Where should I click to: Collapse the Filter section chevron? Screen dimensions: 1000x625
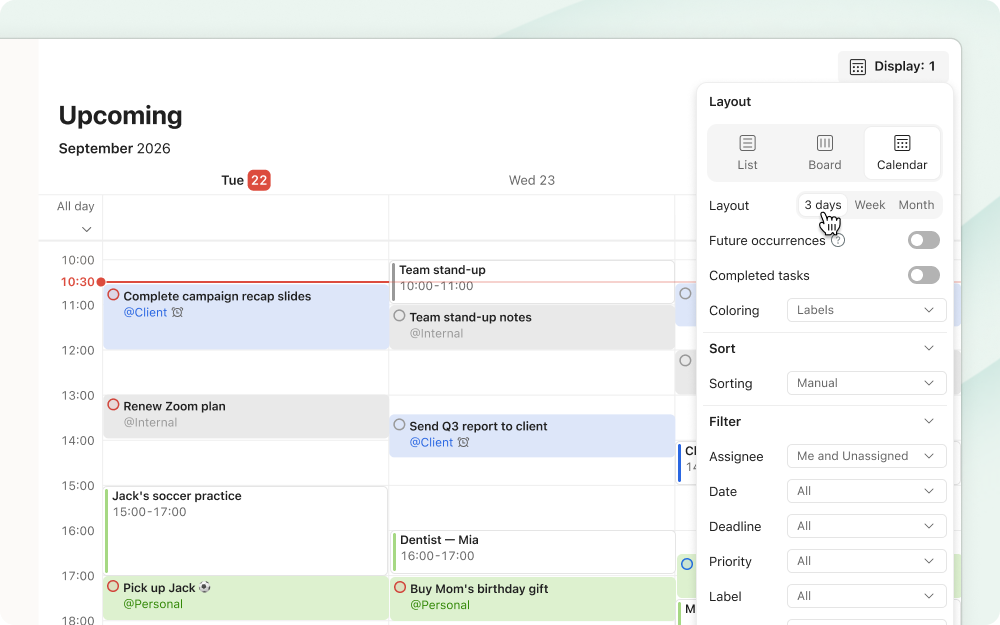(929, 422)
